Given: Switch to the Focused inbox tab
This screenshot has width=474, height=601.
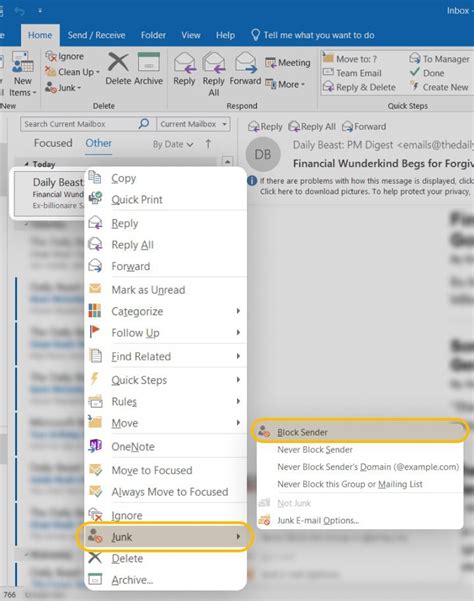Looking at the screenshot, I should (x=53, y=143).
